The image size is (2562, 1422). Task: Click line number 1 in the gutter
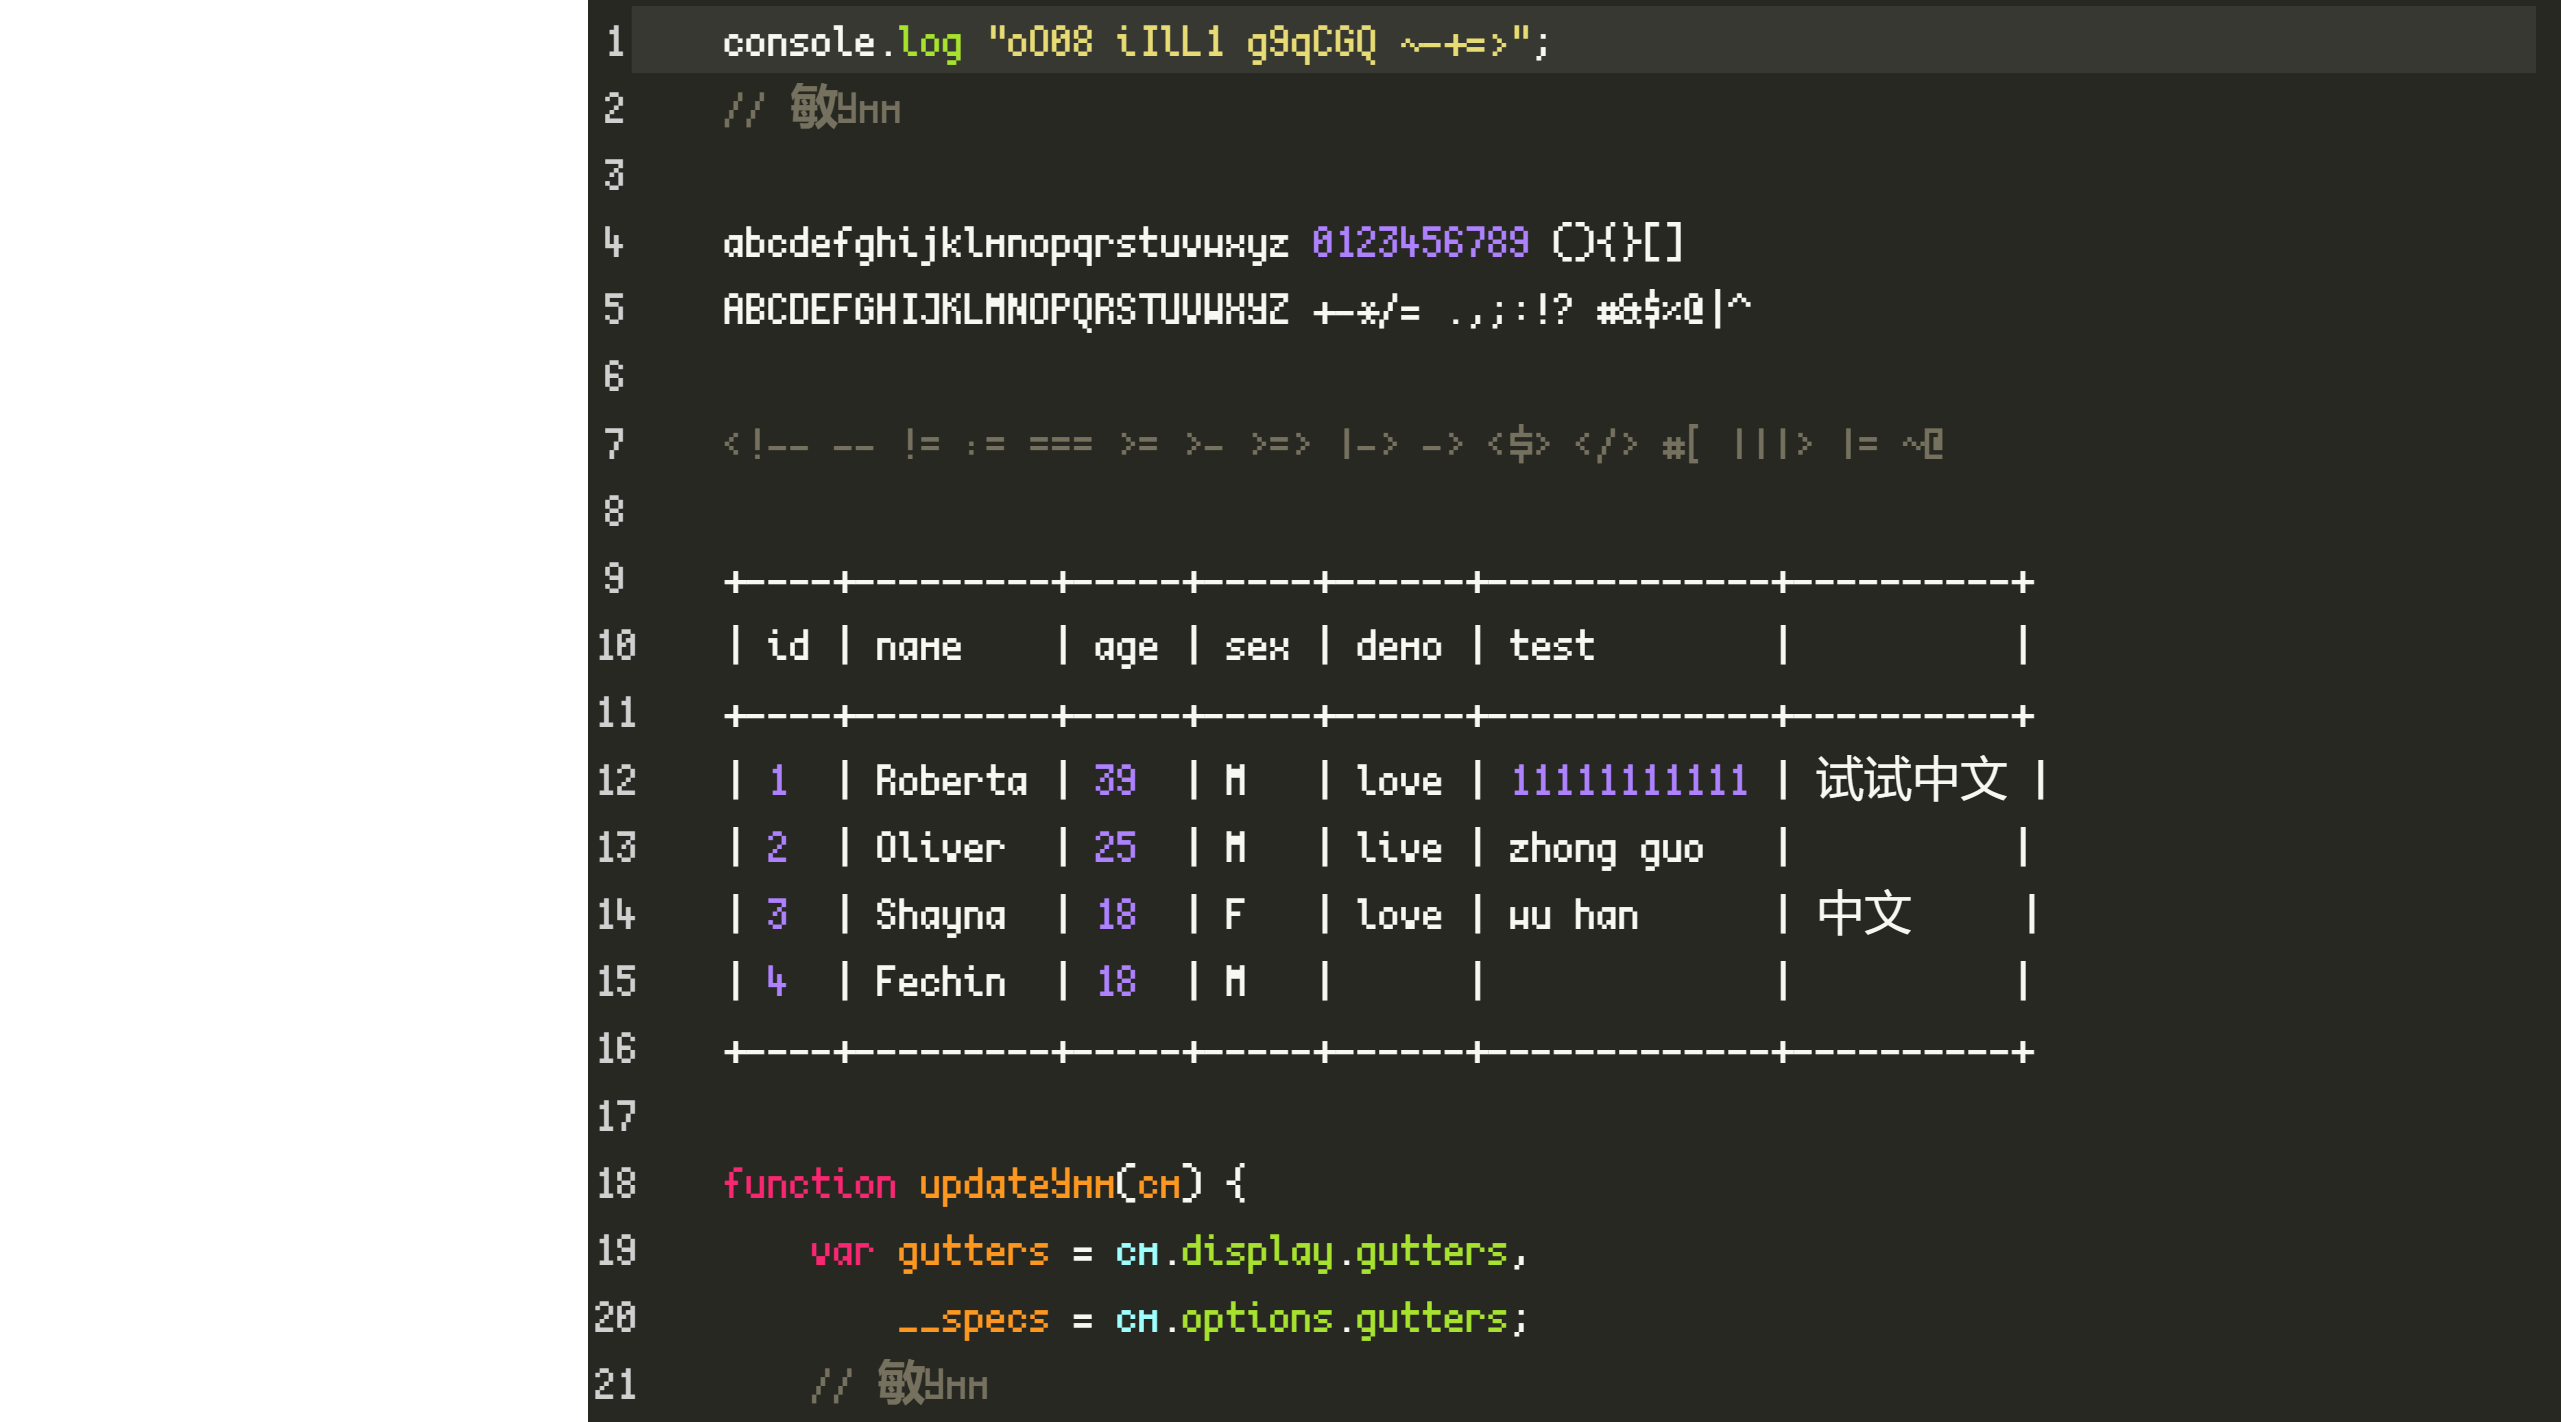615,42
